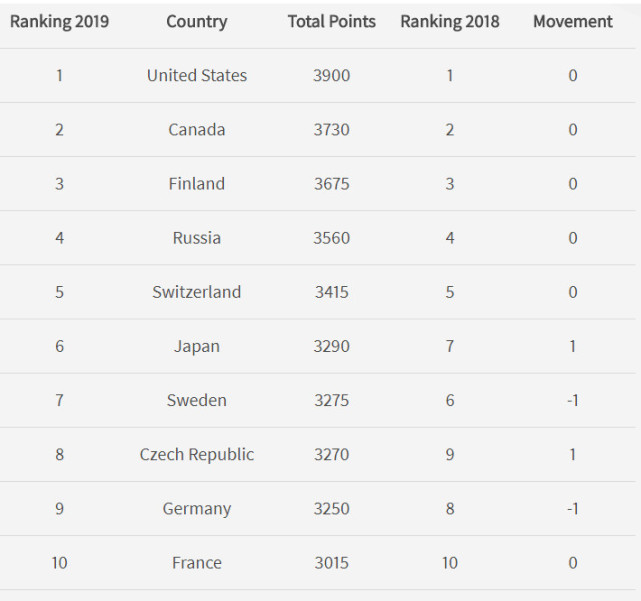Image resolution: width=641 pixels, height=601 pixels.
Task: Click Czech Republic in the table
Action: (197, 454)
